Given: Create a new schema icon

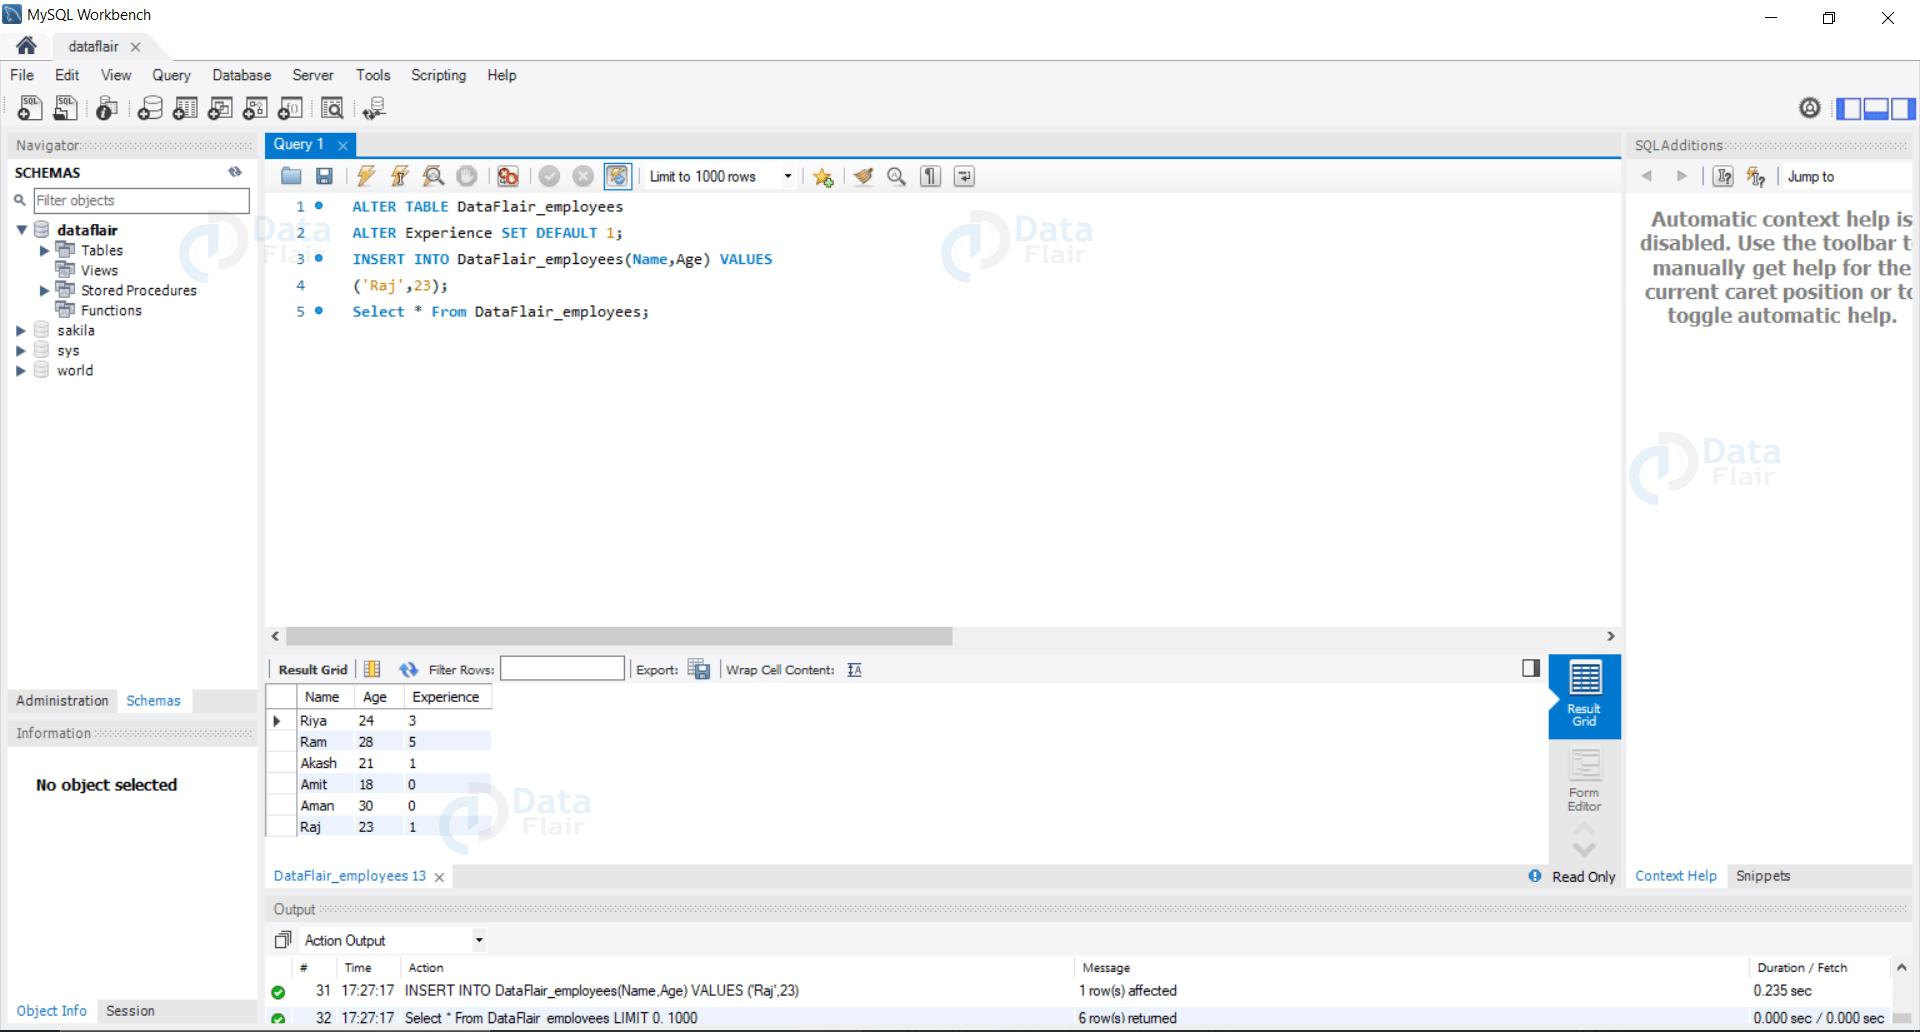Looking at the screenshot, I should pyautogui.click(x=150, y=108).
